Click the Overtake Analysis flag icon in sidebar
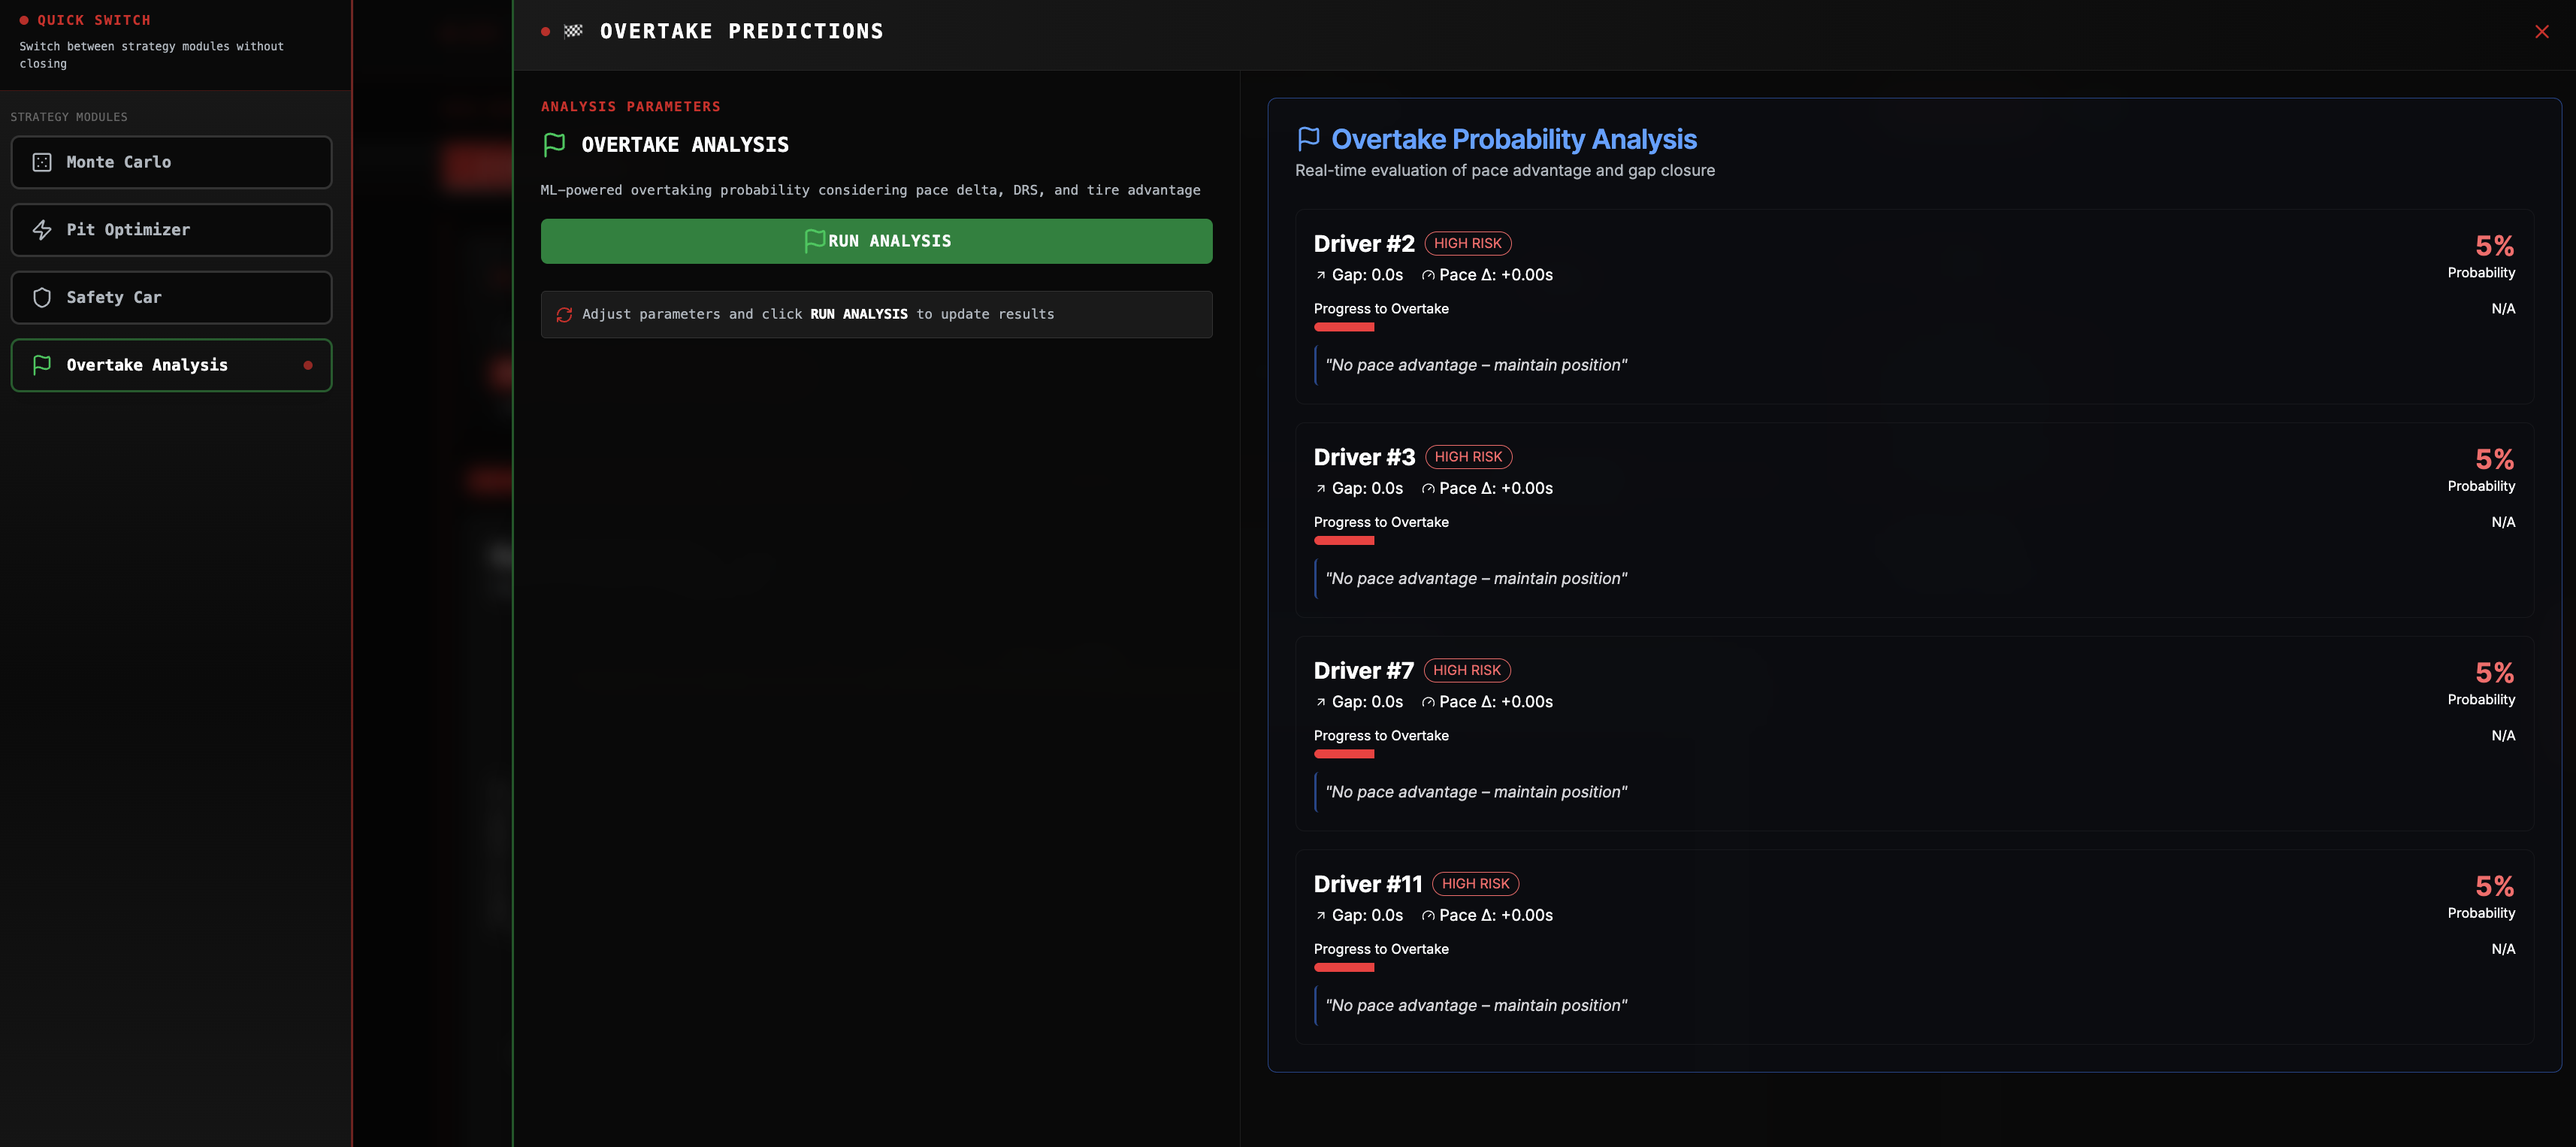2576x1147 pixels. pyautogui.click(x=42, y=365)
